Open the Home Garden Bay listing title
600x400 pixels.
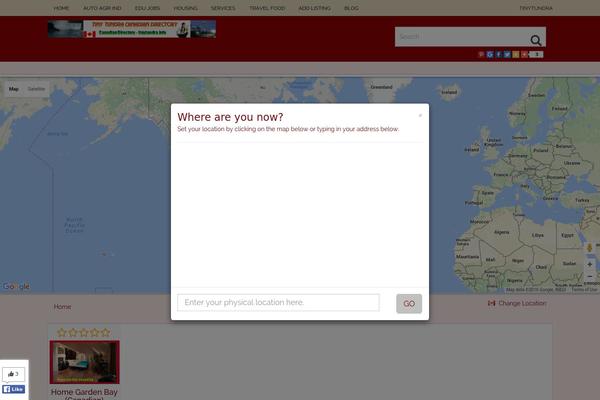[84, 394]
